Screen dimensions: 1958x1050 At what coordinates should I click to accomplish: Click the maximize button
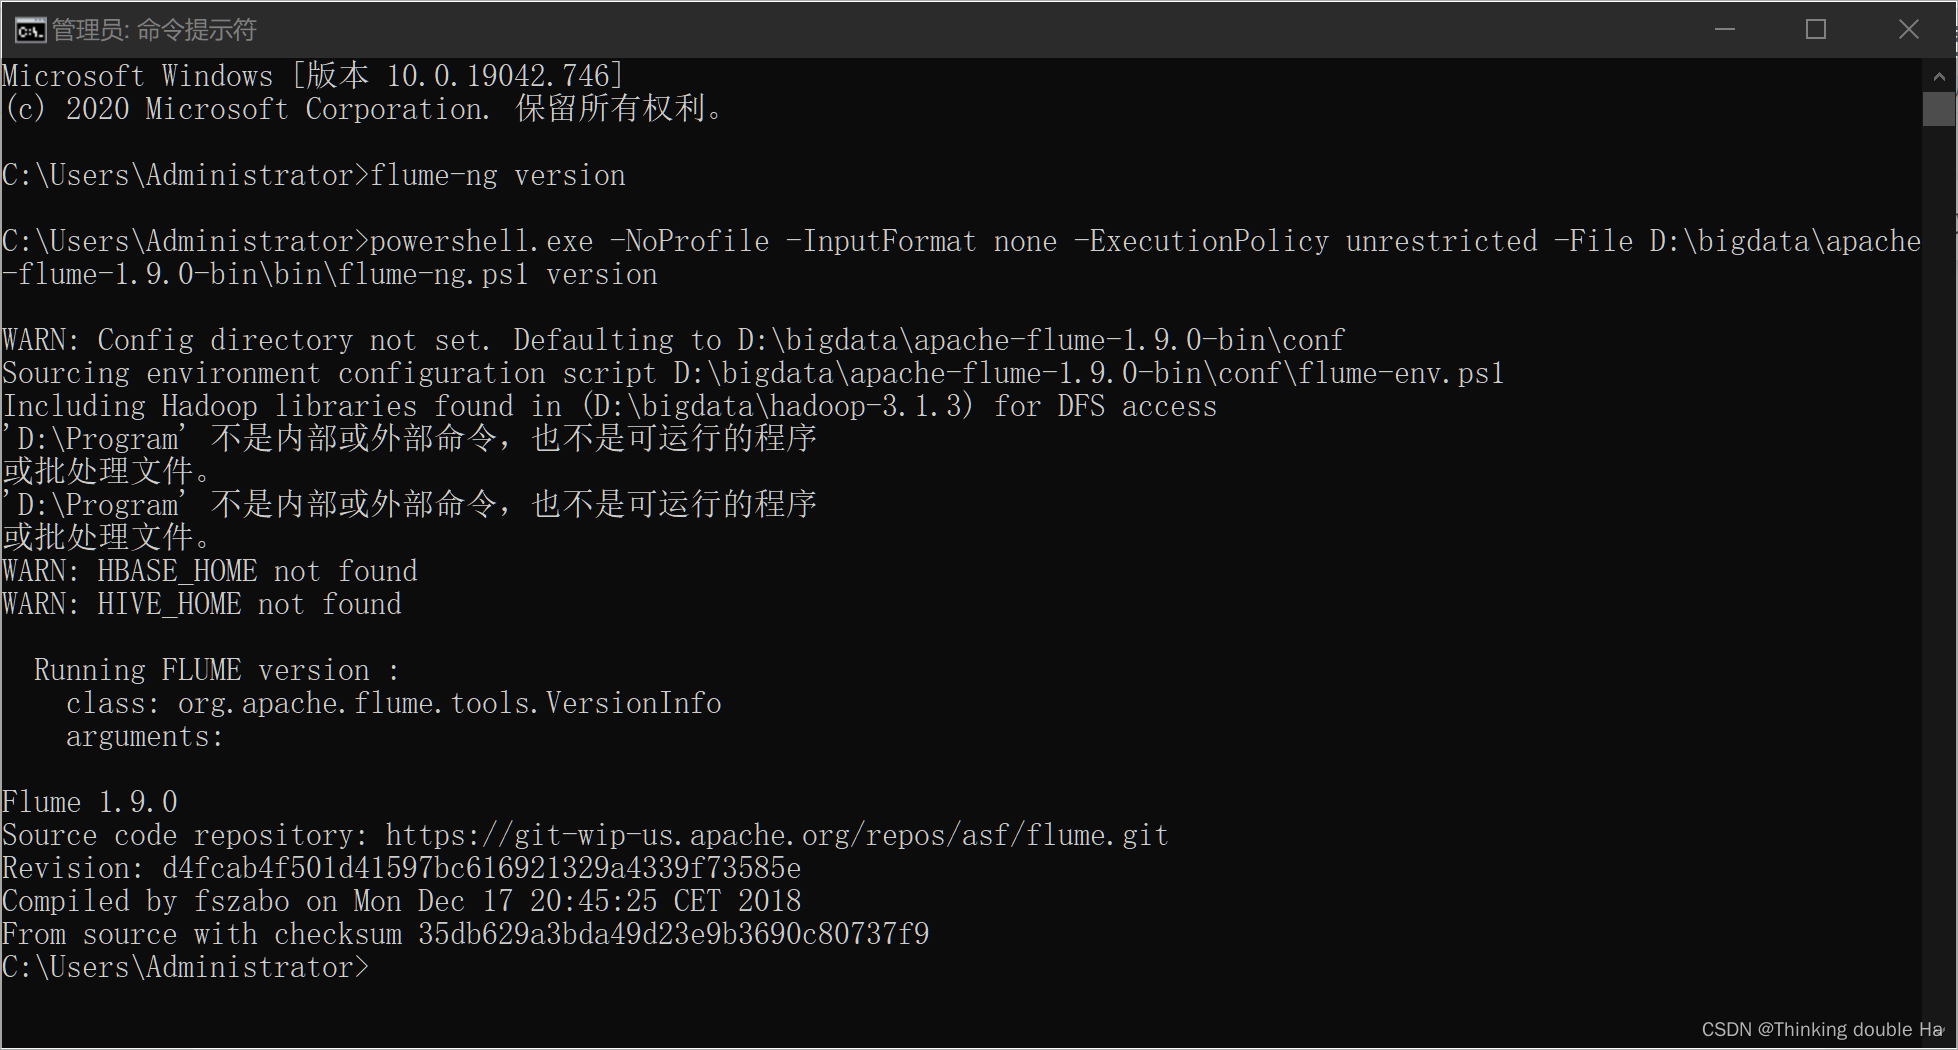pos(1816,29)
